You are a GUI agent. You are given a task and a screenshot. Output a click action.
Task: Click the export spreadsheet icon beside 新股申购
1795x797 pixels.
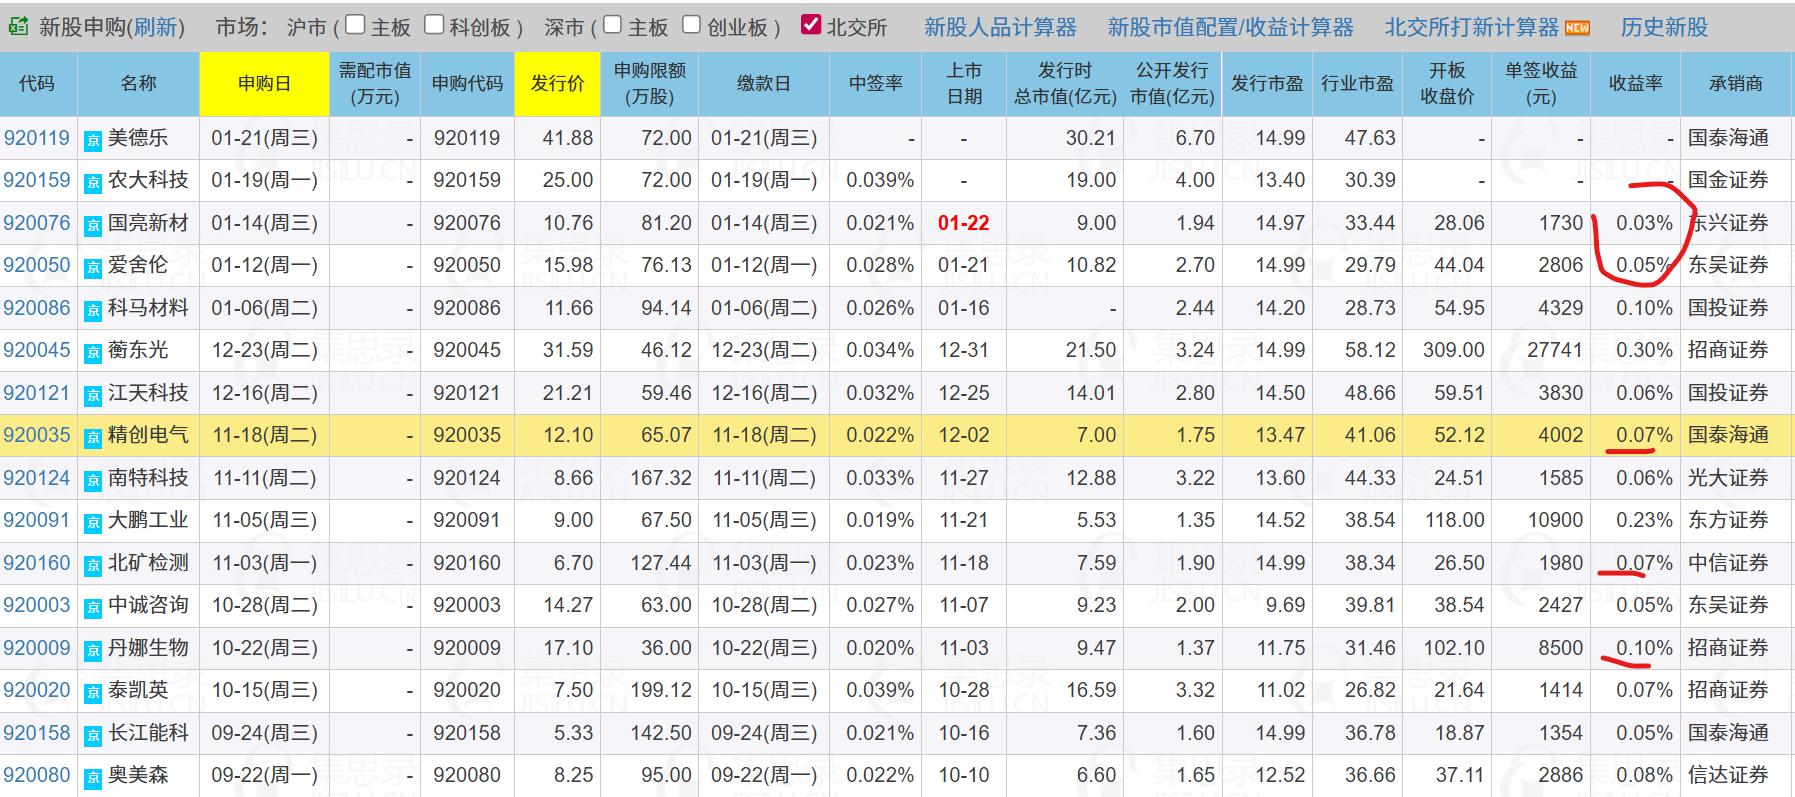pos(18,26)
